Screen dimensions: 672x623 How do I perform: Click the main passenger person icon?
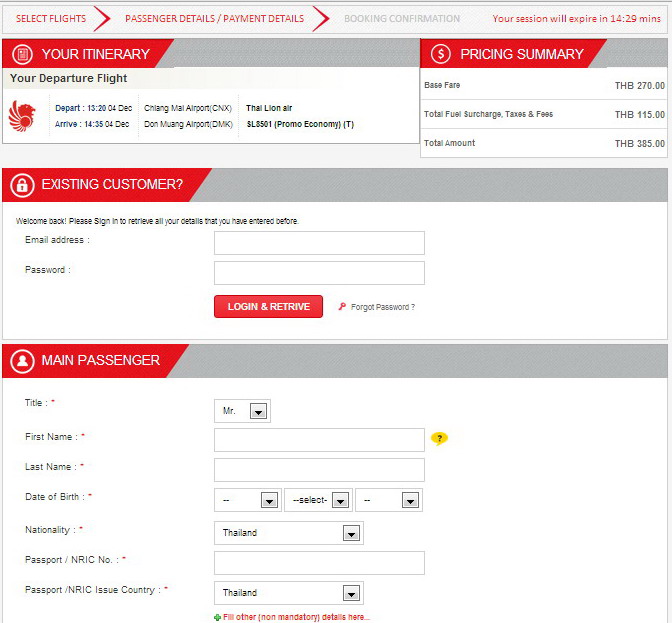click(22, 360)
